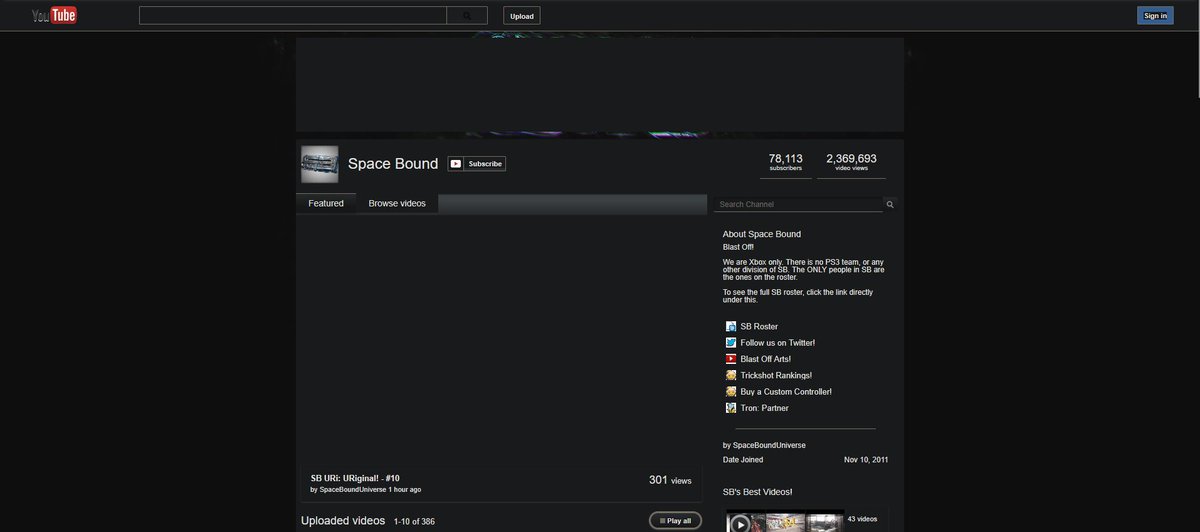The width and height of the screenshot is (1200, 532).
Task: Click the channel search magnifier icon
Action: [x=890, y=204]
